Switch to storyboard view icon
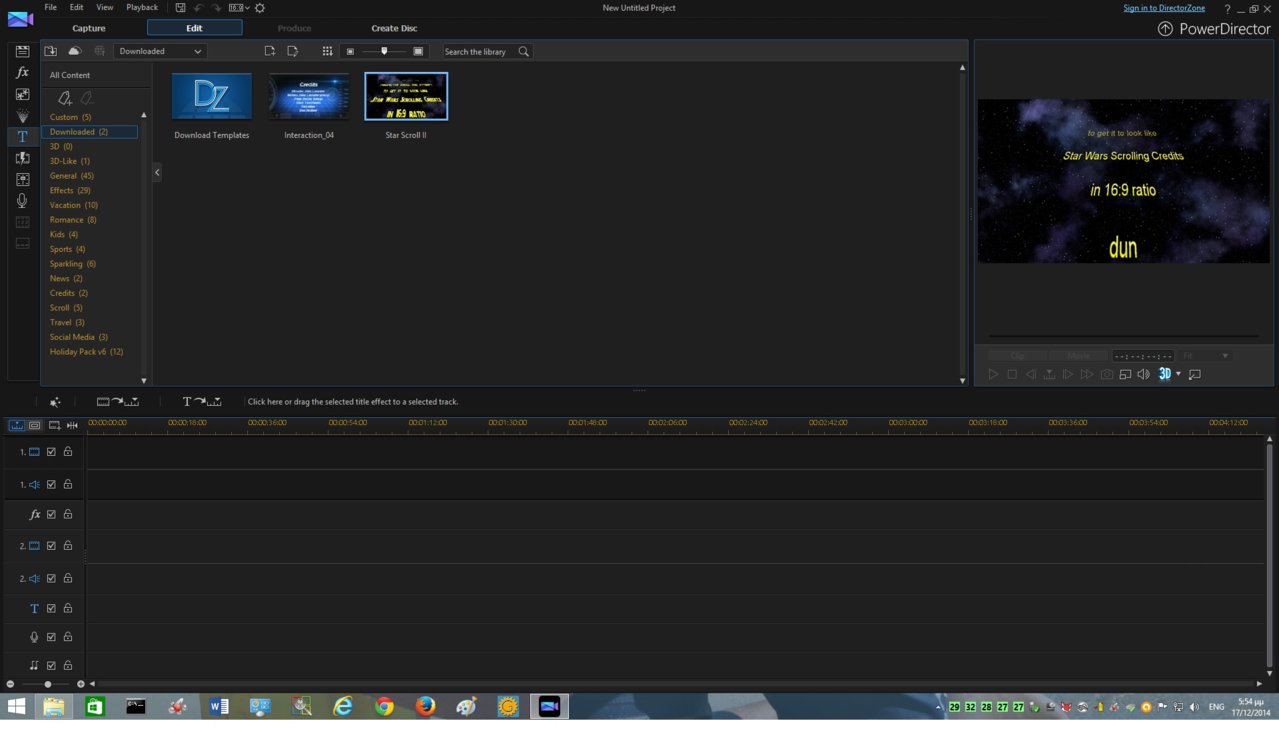Viewport: 1279px width, 755px height. pos(35,425)
